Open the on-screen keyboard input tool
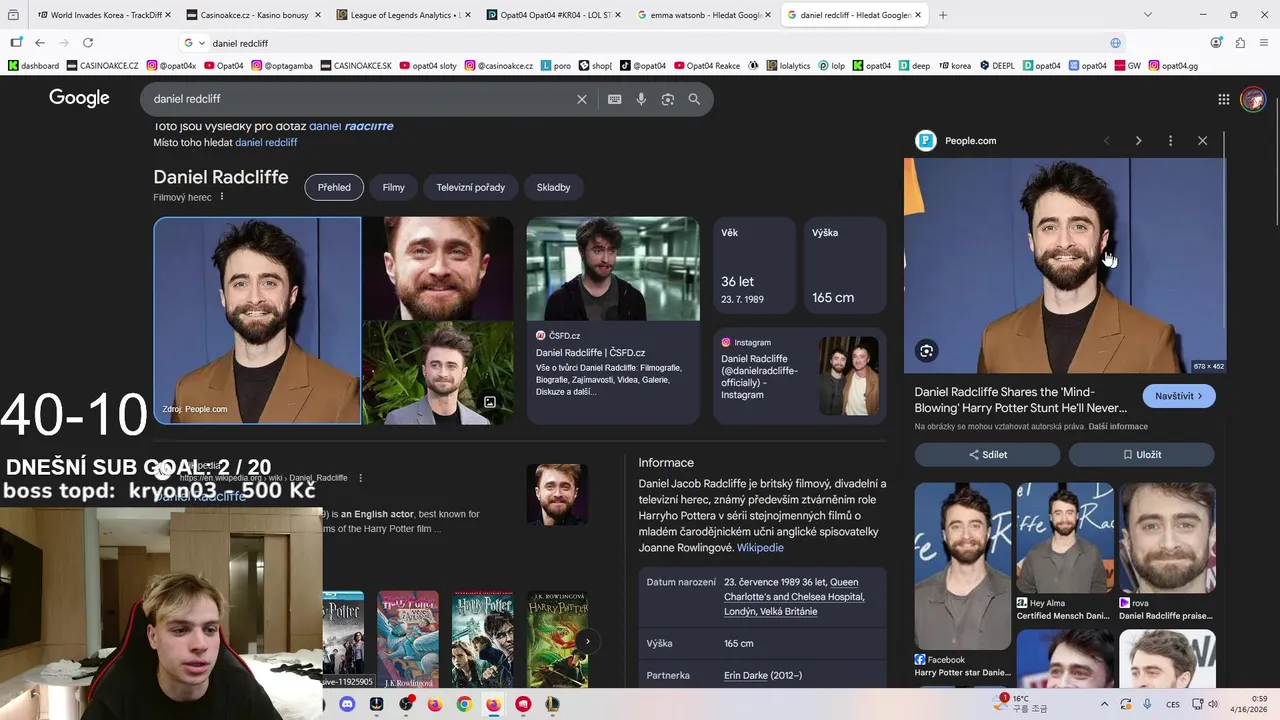Screen dimensions: 1280x720 click(614, 99)
